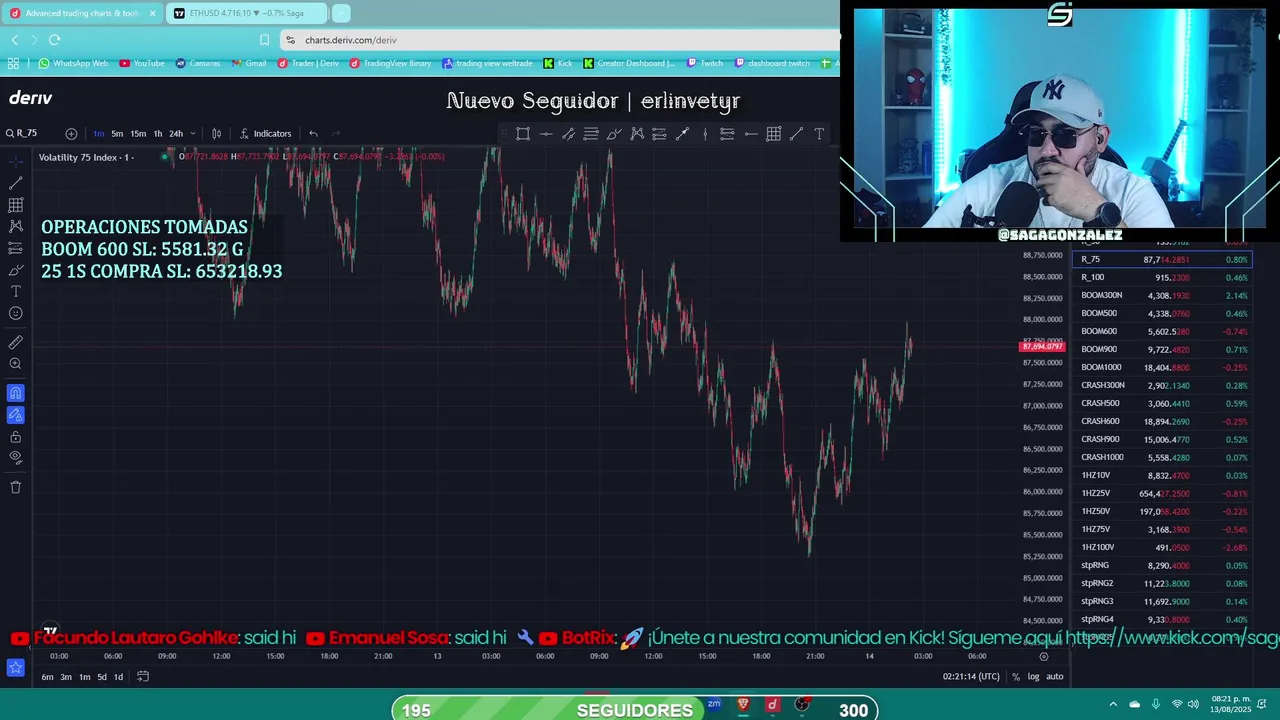Select the brush drawing tool in left toolbar
The width and height of the screenshot is (1280, 720).
[16, 270]
